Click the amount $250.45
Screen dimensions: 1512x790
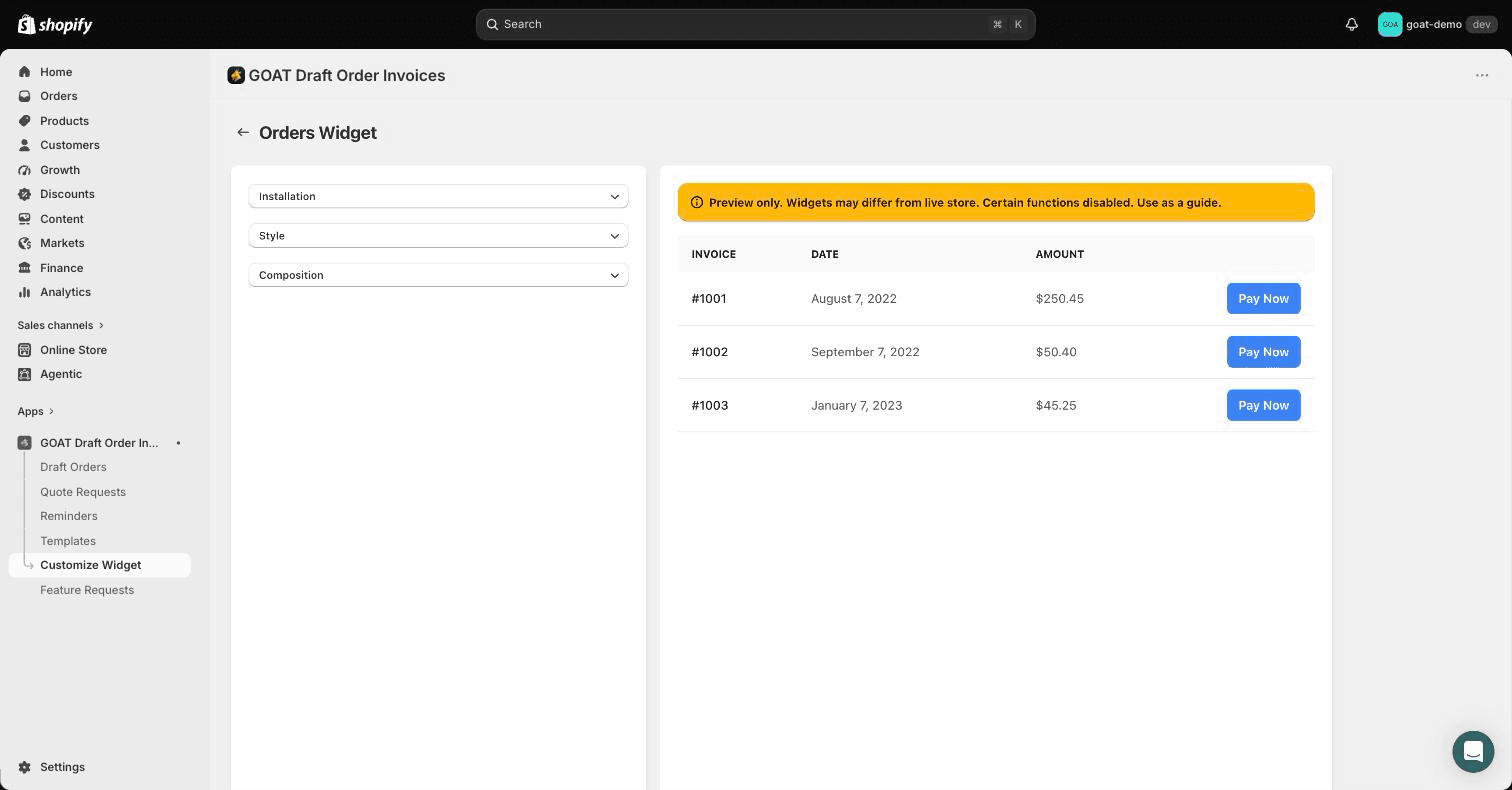[x=1060, y=298]
